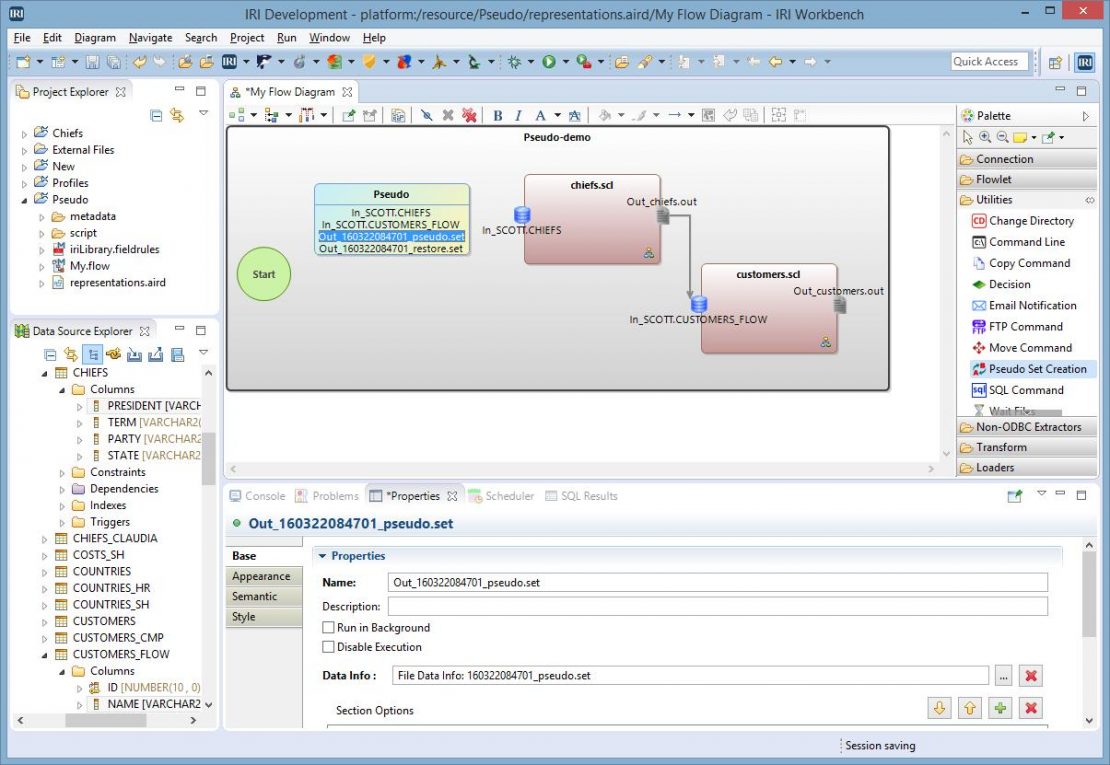Open the Flowlet palette drawer
1110x765 pixels.
tap(1026, 180)
